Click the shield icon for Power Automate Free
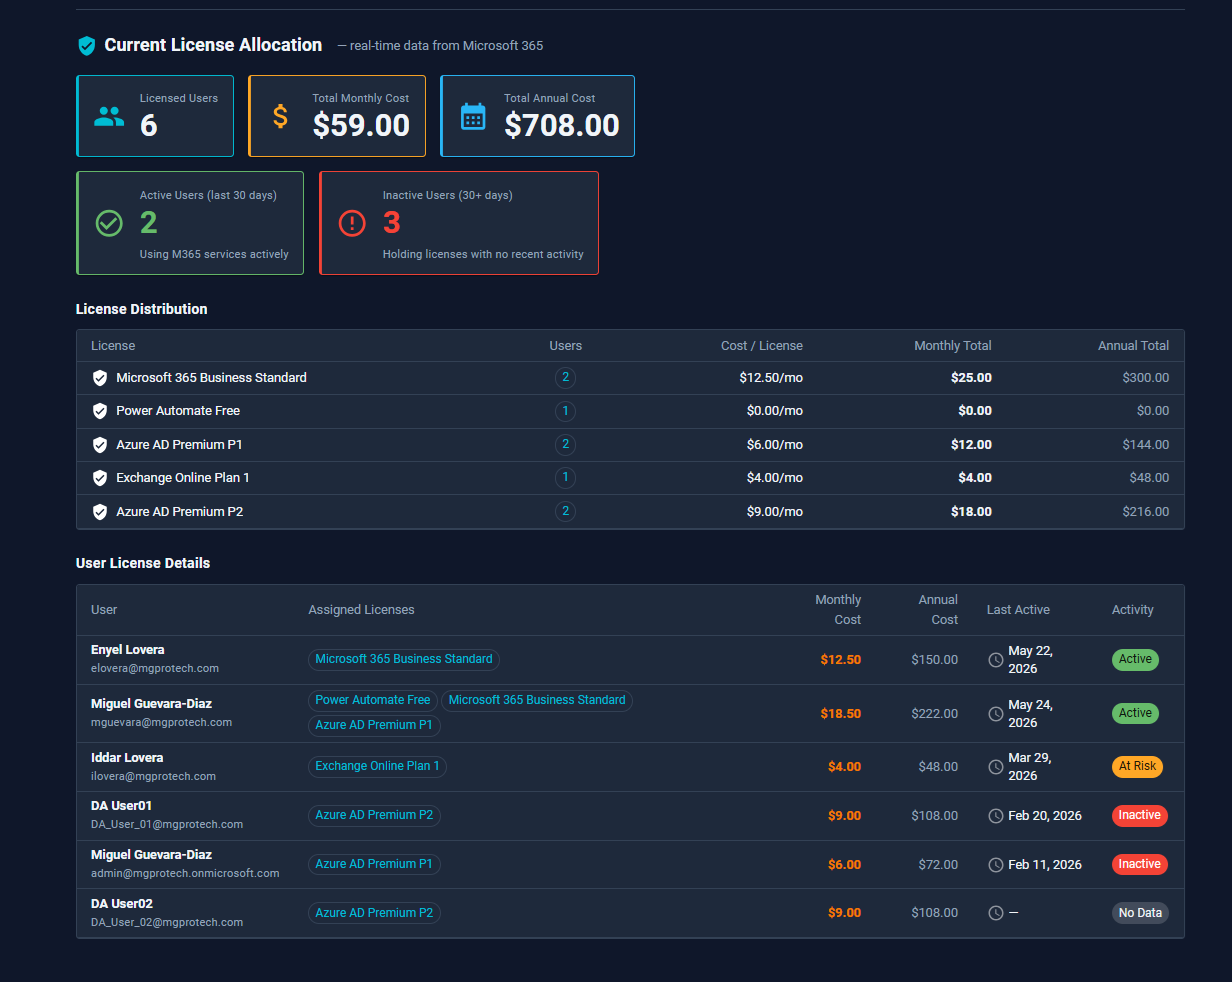The height and width of the screenshot is (982, 1232). click(x=100, y=411)
